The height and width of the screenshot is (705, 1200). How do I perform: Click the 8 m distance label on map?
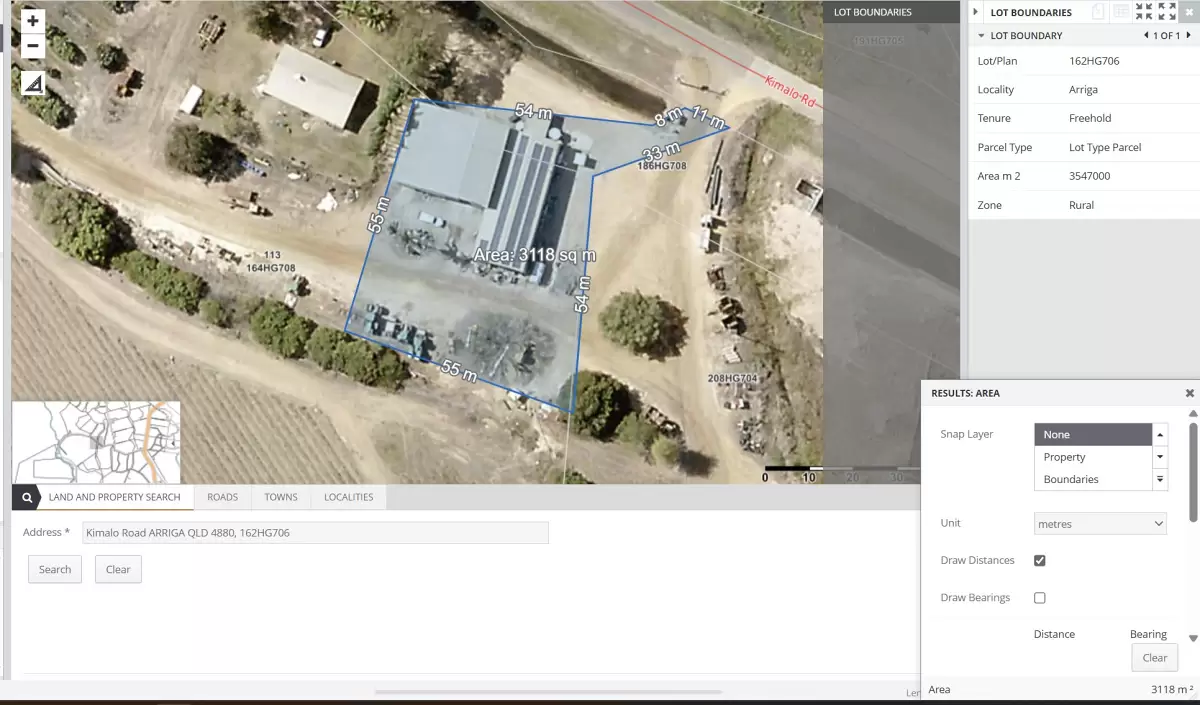pyautogui.click(x=668, y=117)
